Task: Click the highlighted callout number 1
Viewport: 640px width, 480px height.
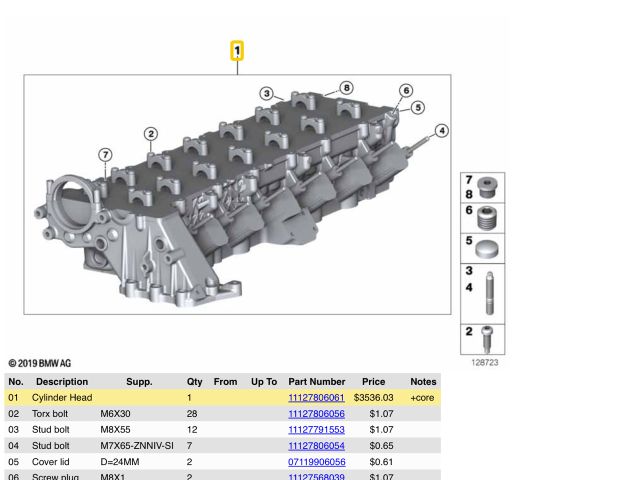Action: (238, 50)
